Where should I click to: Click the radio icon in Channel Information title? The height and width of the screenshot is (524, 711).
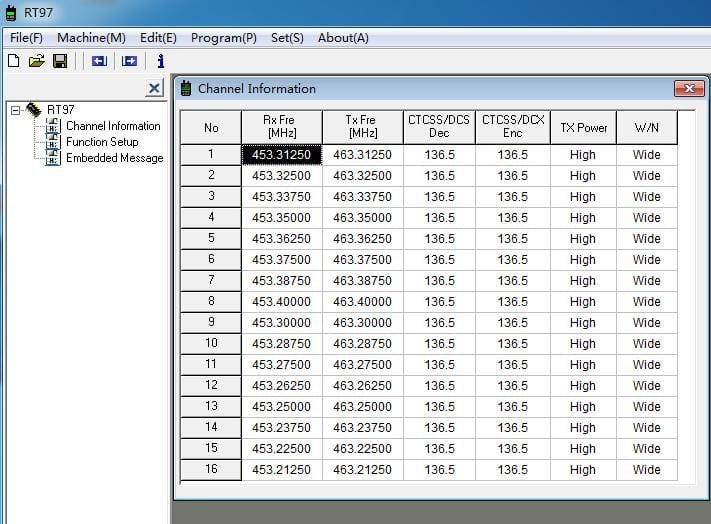point(186,89)
